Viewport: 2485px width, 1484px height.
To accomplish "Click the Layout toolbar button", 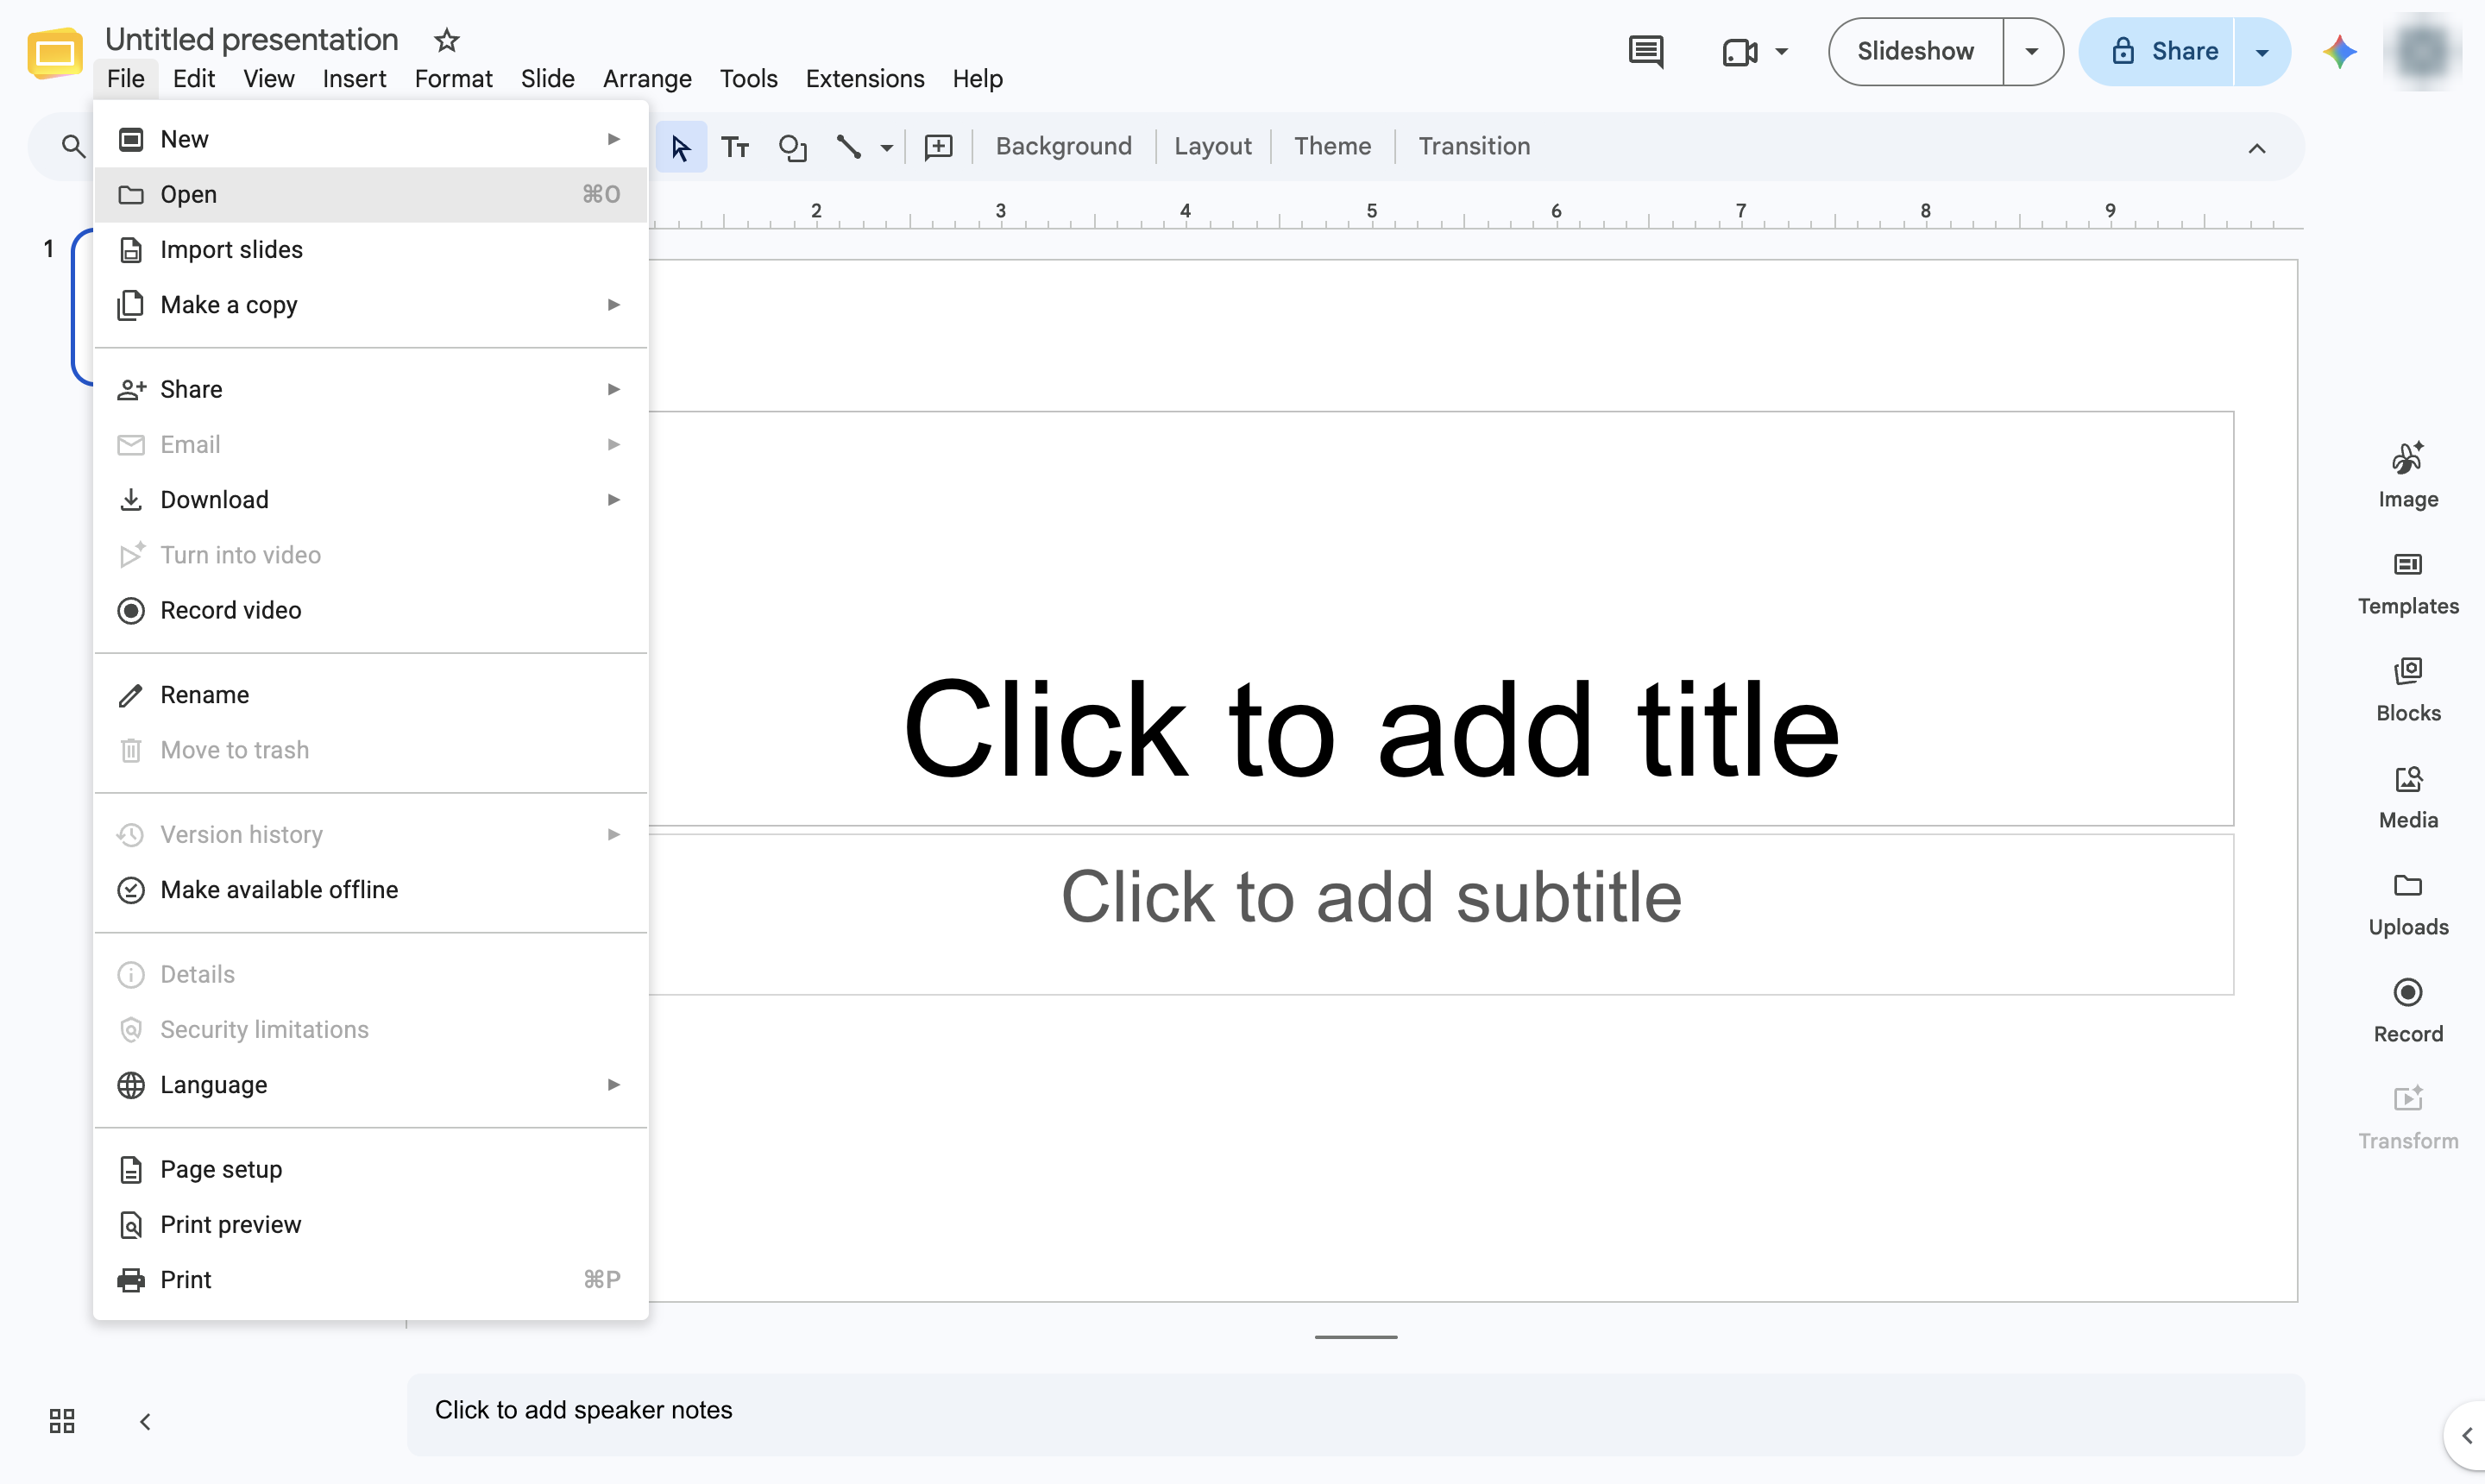I will (1212, 147).
